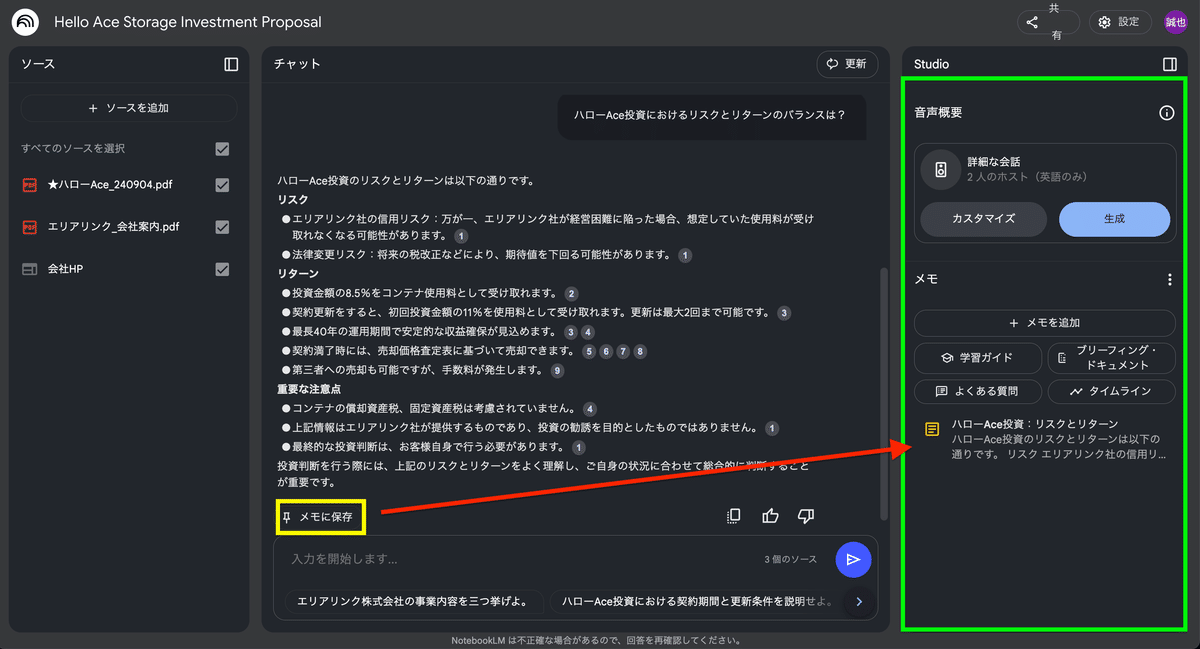The width and height of the screenshot is (1200, 649).
Task: Click メモを追加 button
Action: click(1045, 323)
